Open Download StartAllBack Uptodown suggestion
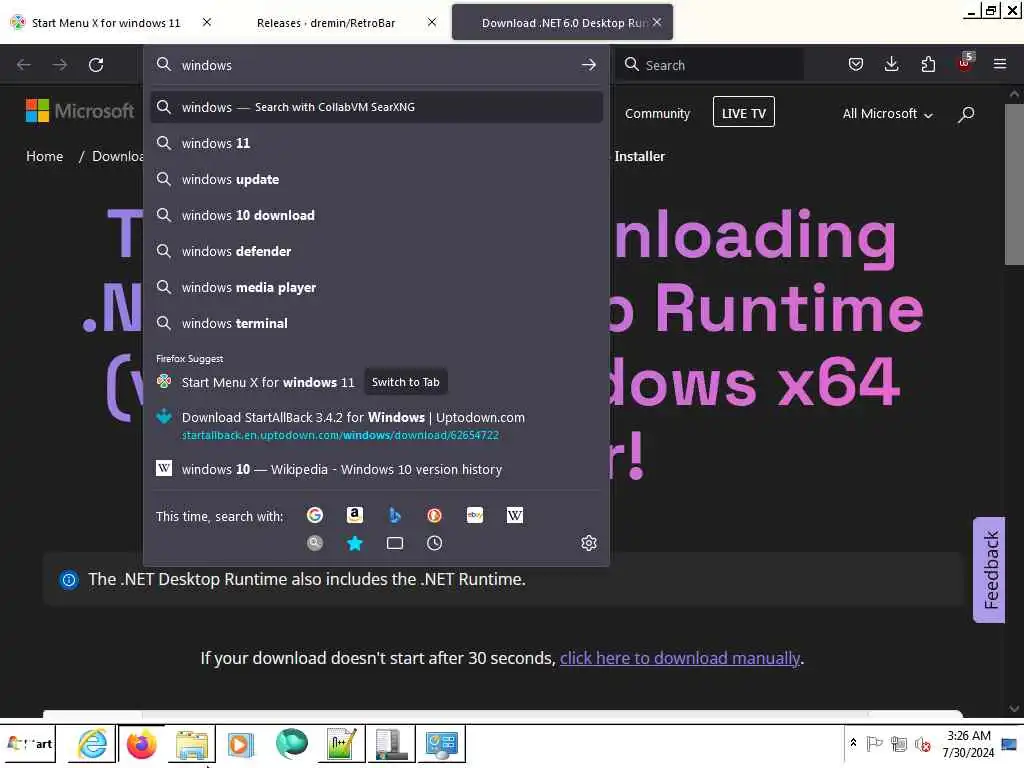The height and width of the screenshot is (768, 1024). pos(376,425)
